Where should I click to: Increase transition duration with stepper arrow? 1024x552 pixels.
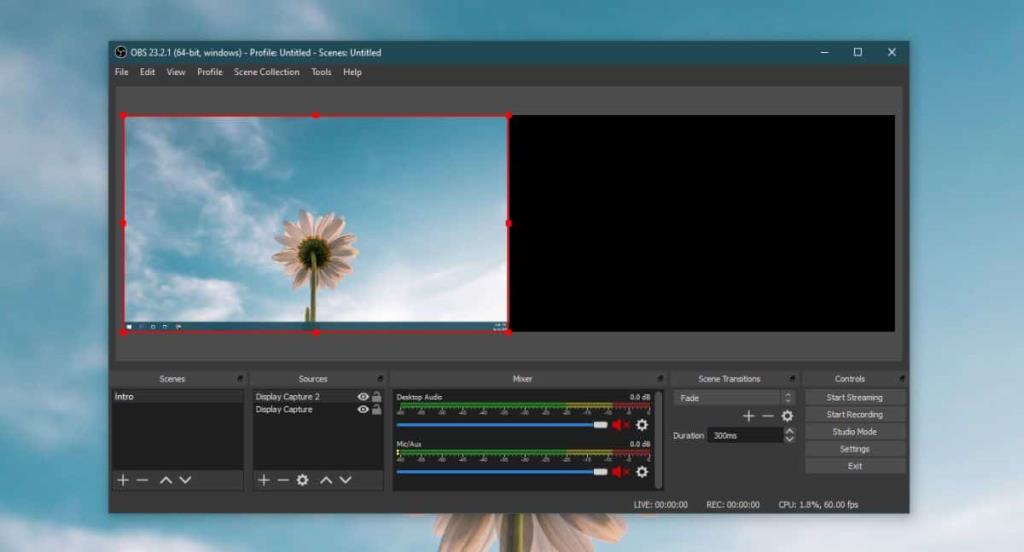click(x=789, y=431)
